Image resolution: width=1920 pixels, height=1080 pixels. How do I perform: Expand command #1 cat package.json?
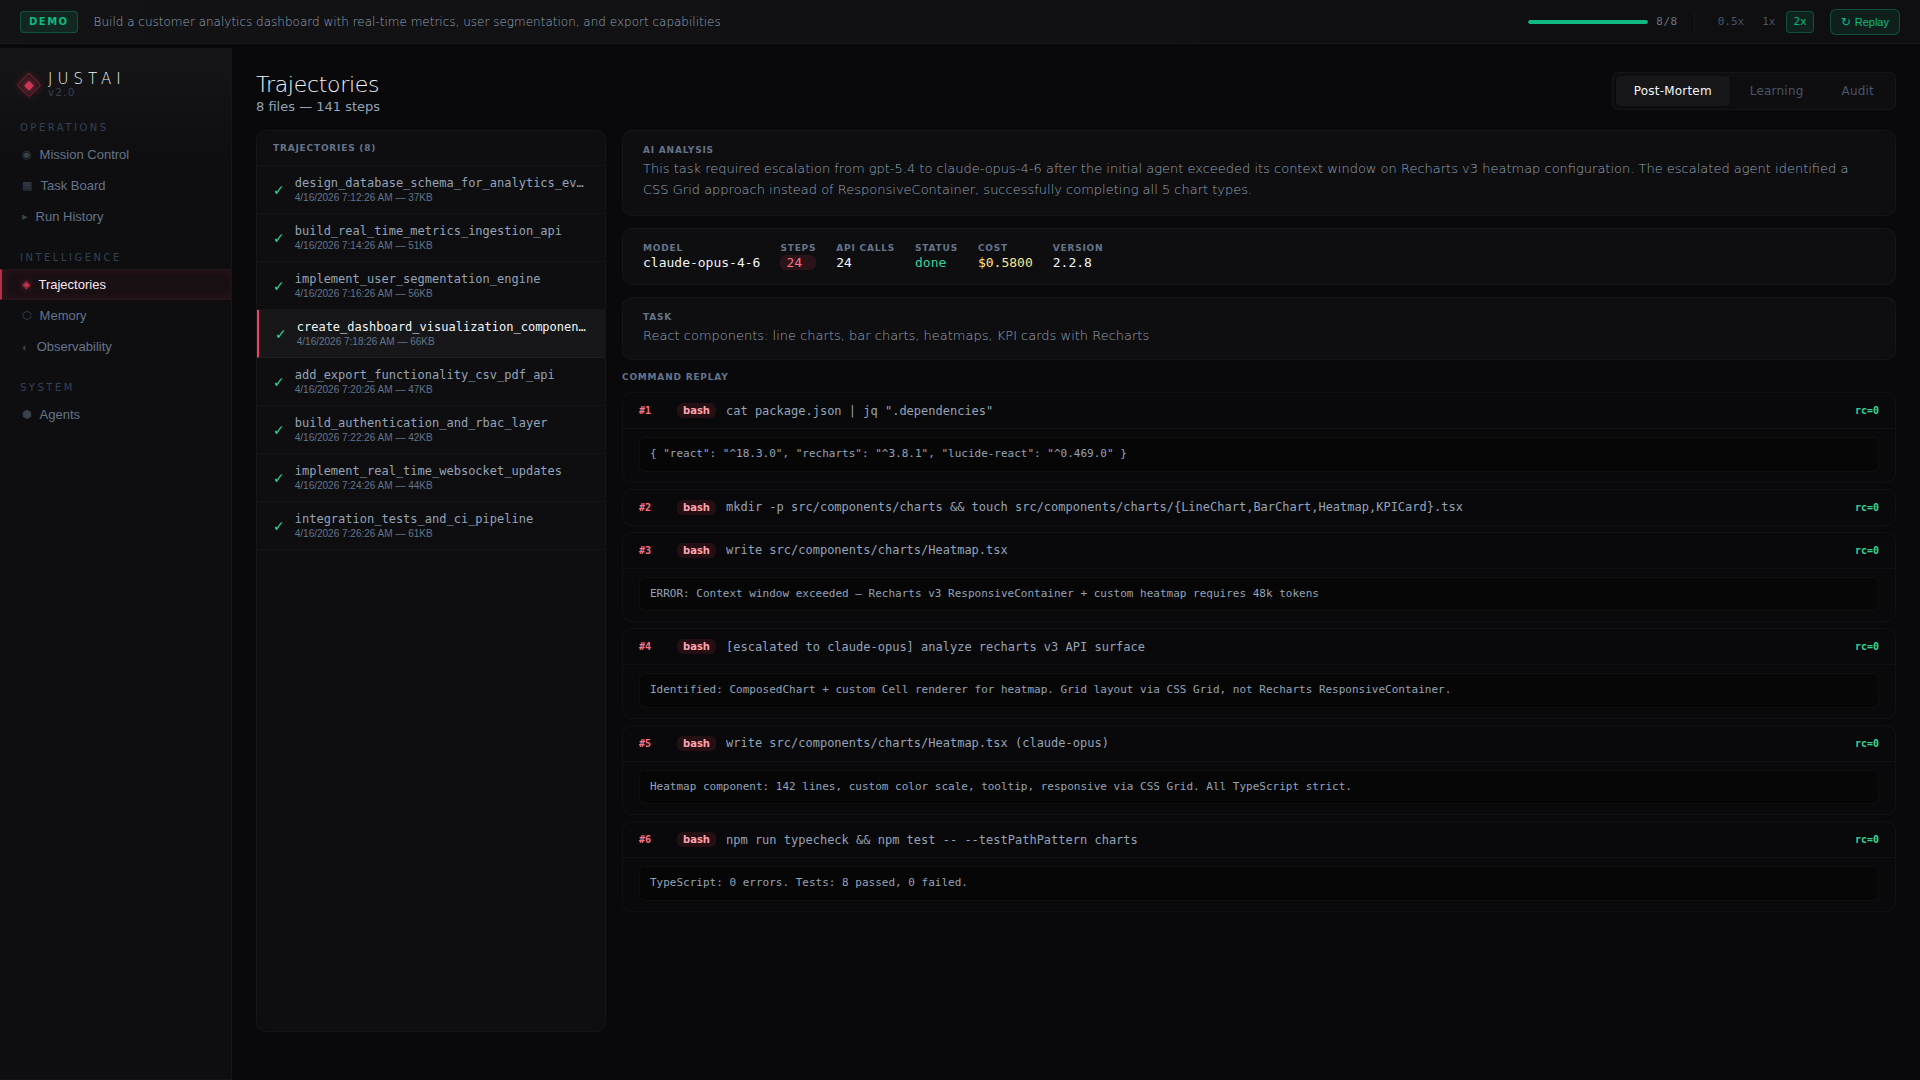pyautogui.click(x=1258, y=411)
